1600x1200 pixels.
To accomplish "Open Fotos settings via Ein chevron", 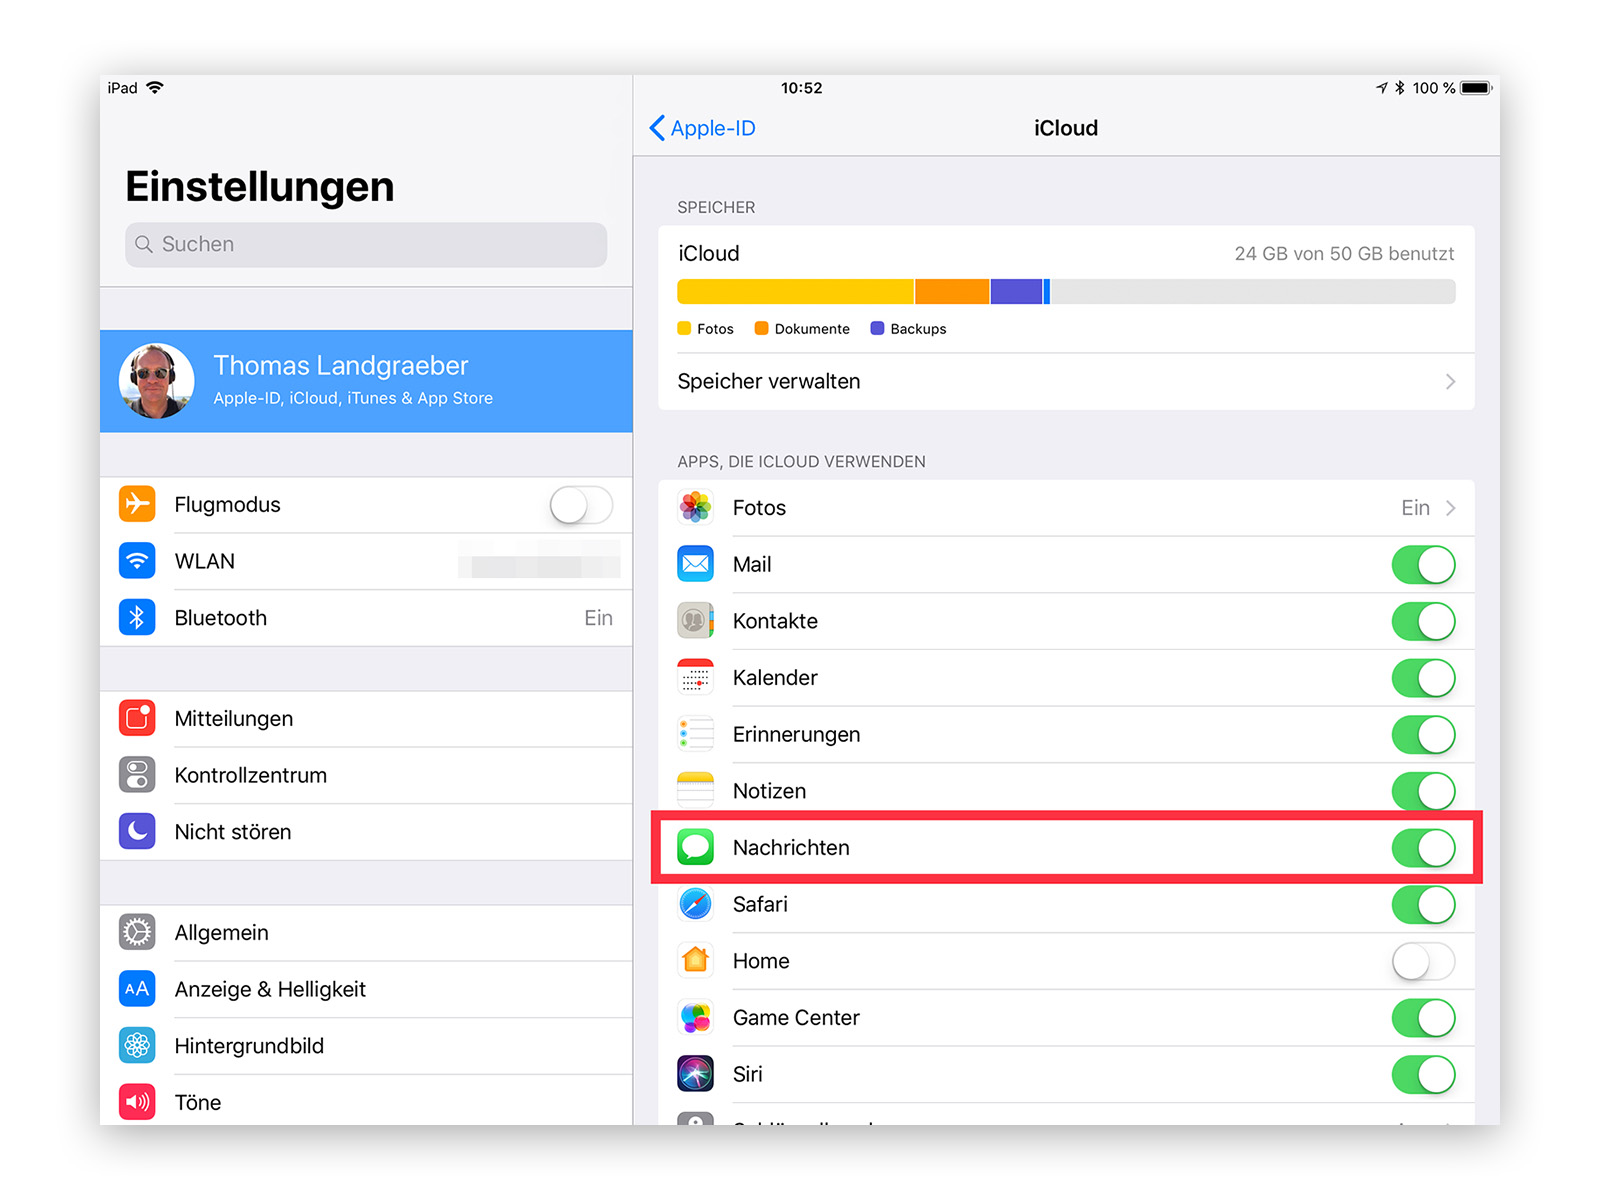I will click(x=1450, y=508).
